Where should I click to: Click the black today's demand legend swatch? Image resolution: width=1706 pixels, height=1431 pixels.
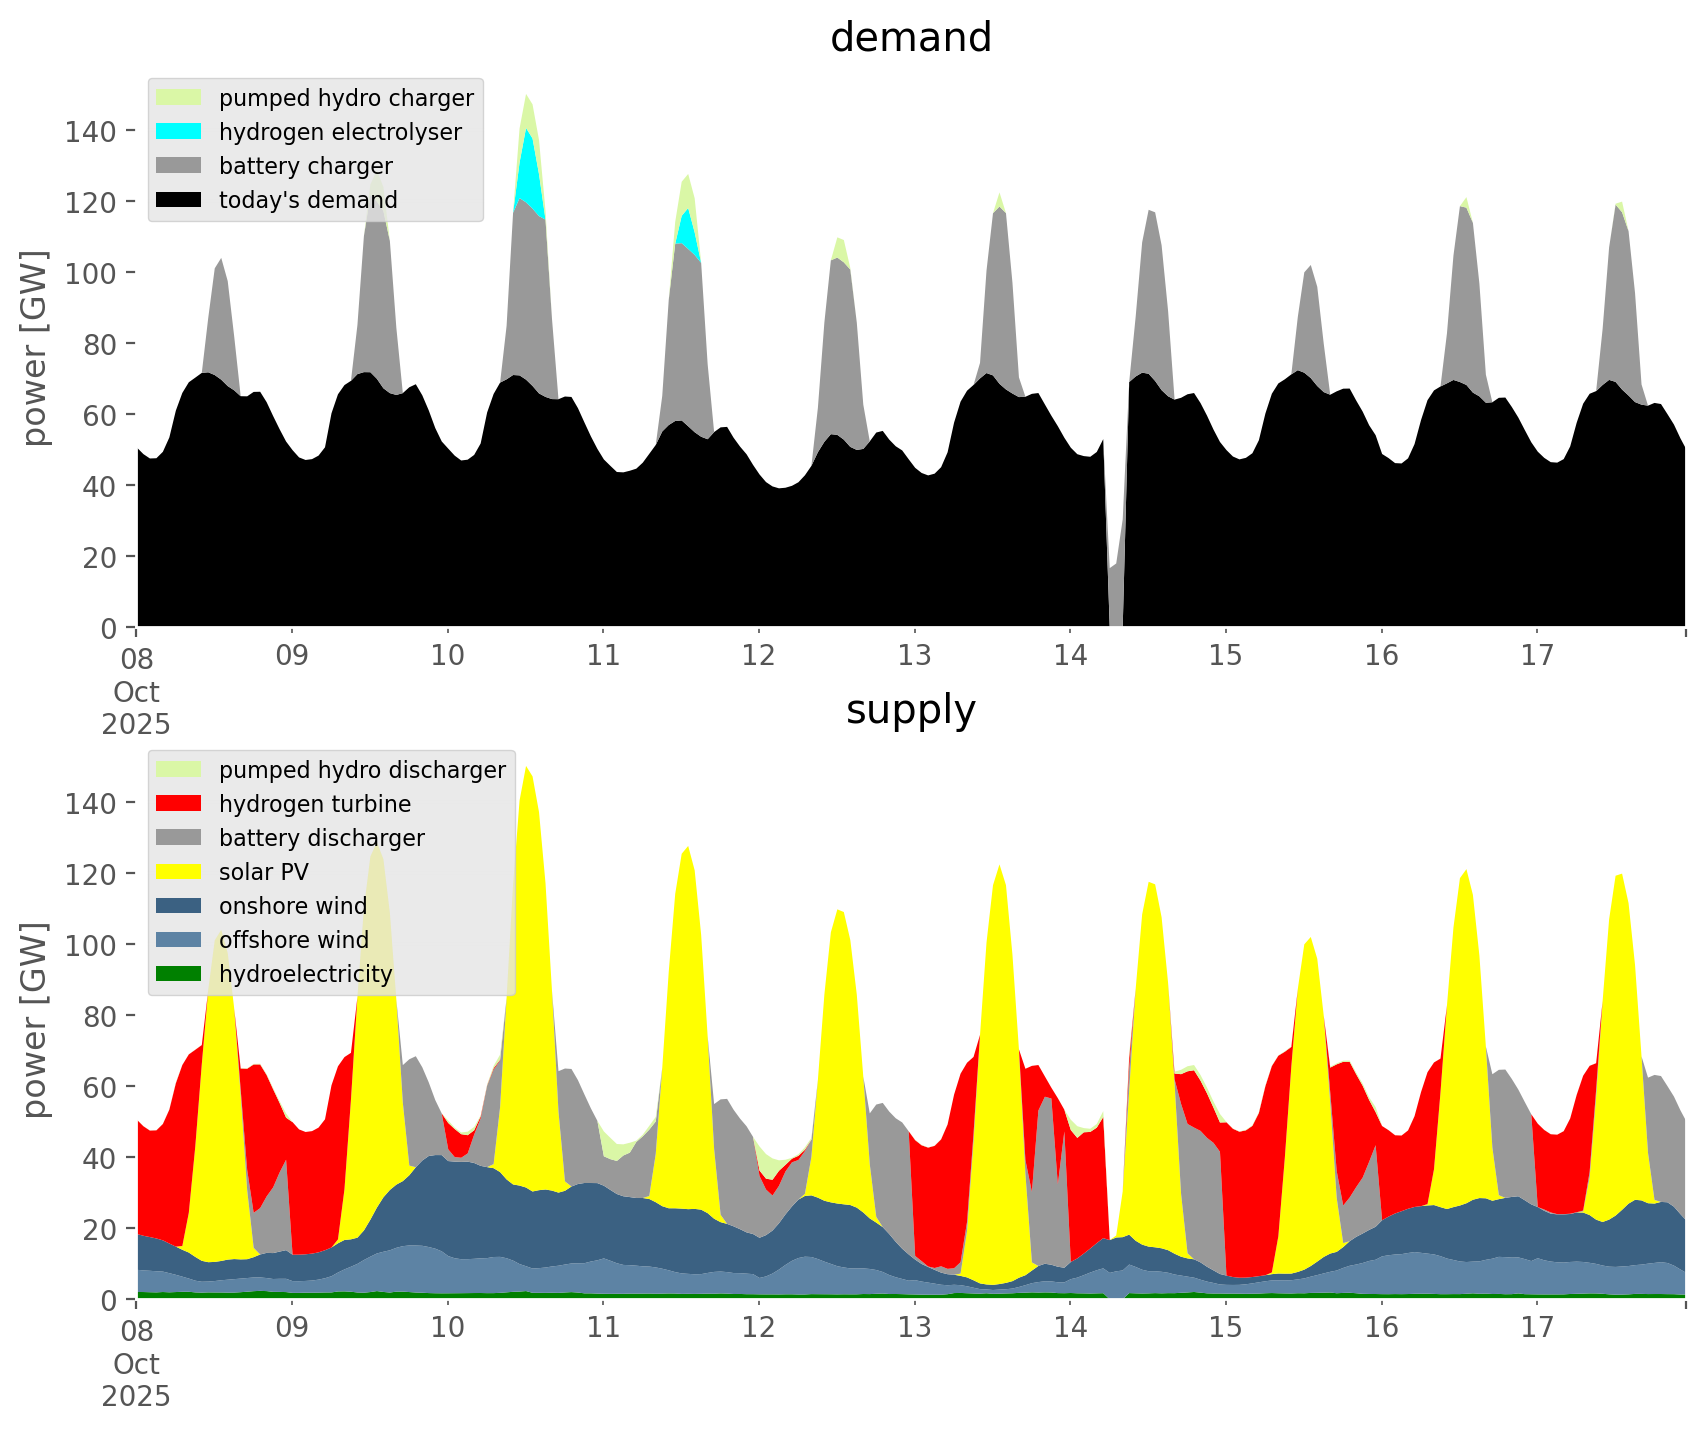click(x=179, y=200)
